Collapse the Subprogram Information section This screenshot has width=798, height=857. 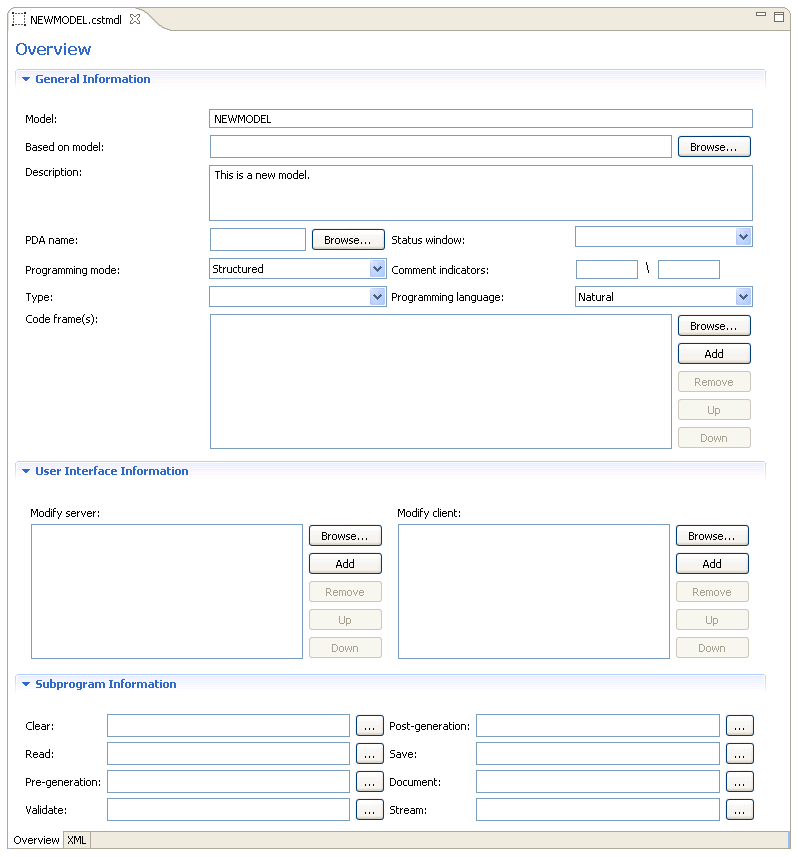[x=26, y=684]
